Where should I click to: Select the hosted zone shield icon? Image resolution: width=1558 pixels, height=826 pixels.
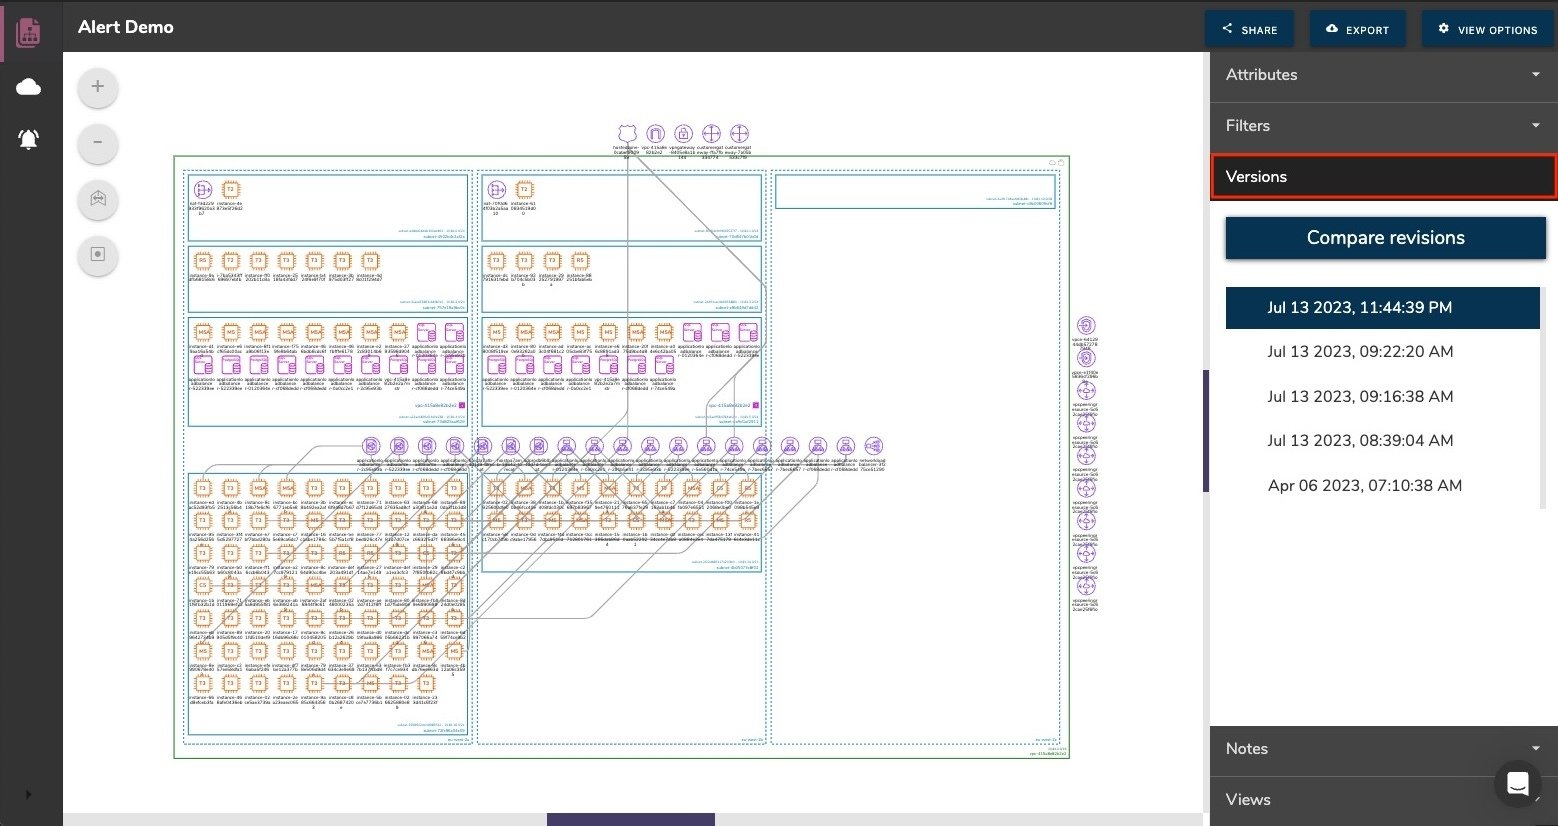click(627, 134)
